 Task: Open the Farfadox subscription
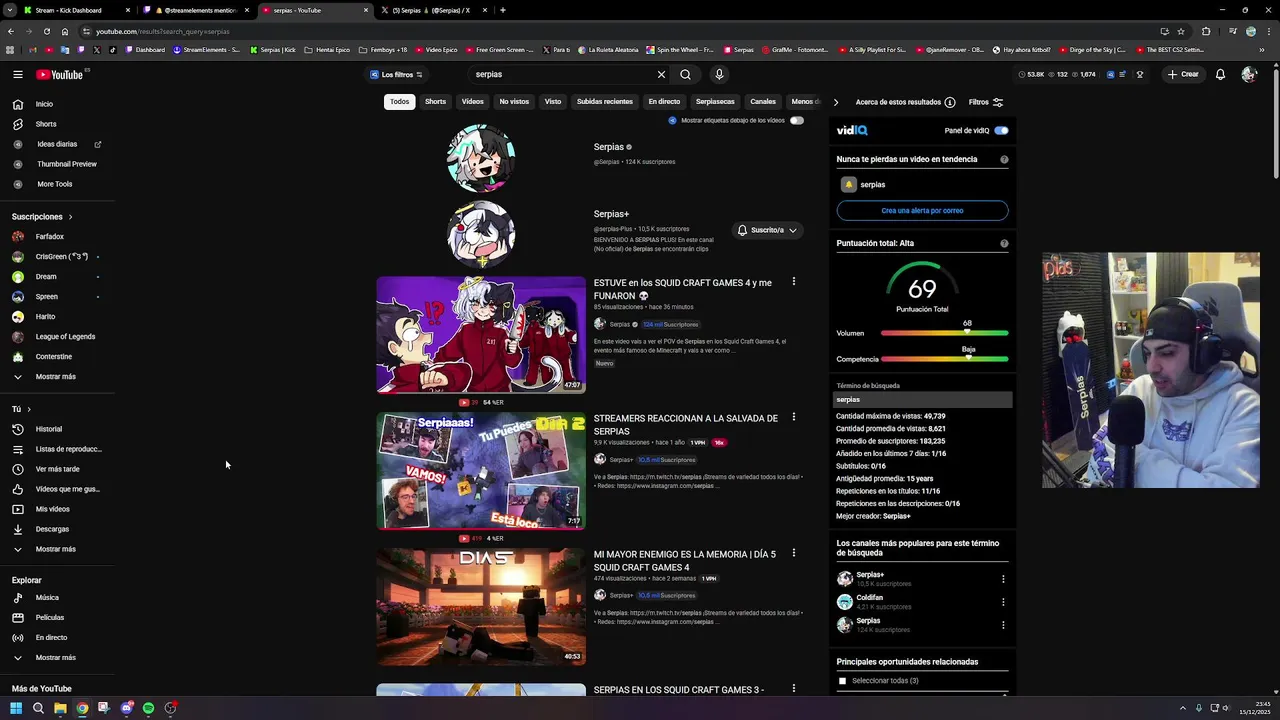(x=49, y=237)
